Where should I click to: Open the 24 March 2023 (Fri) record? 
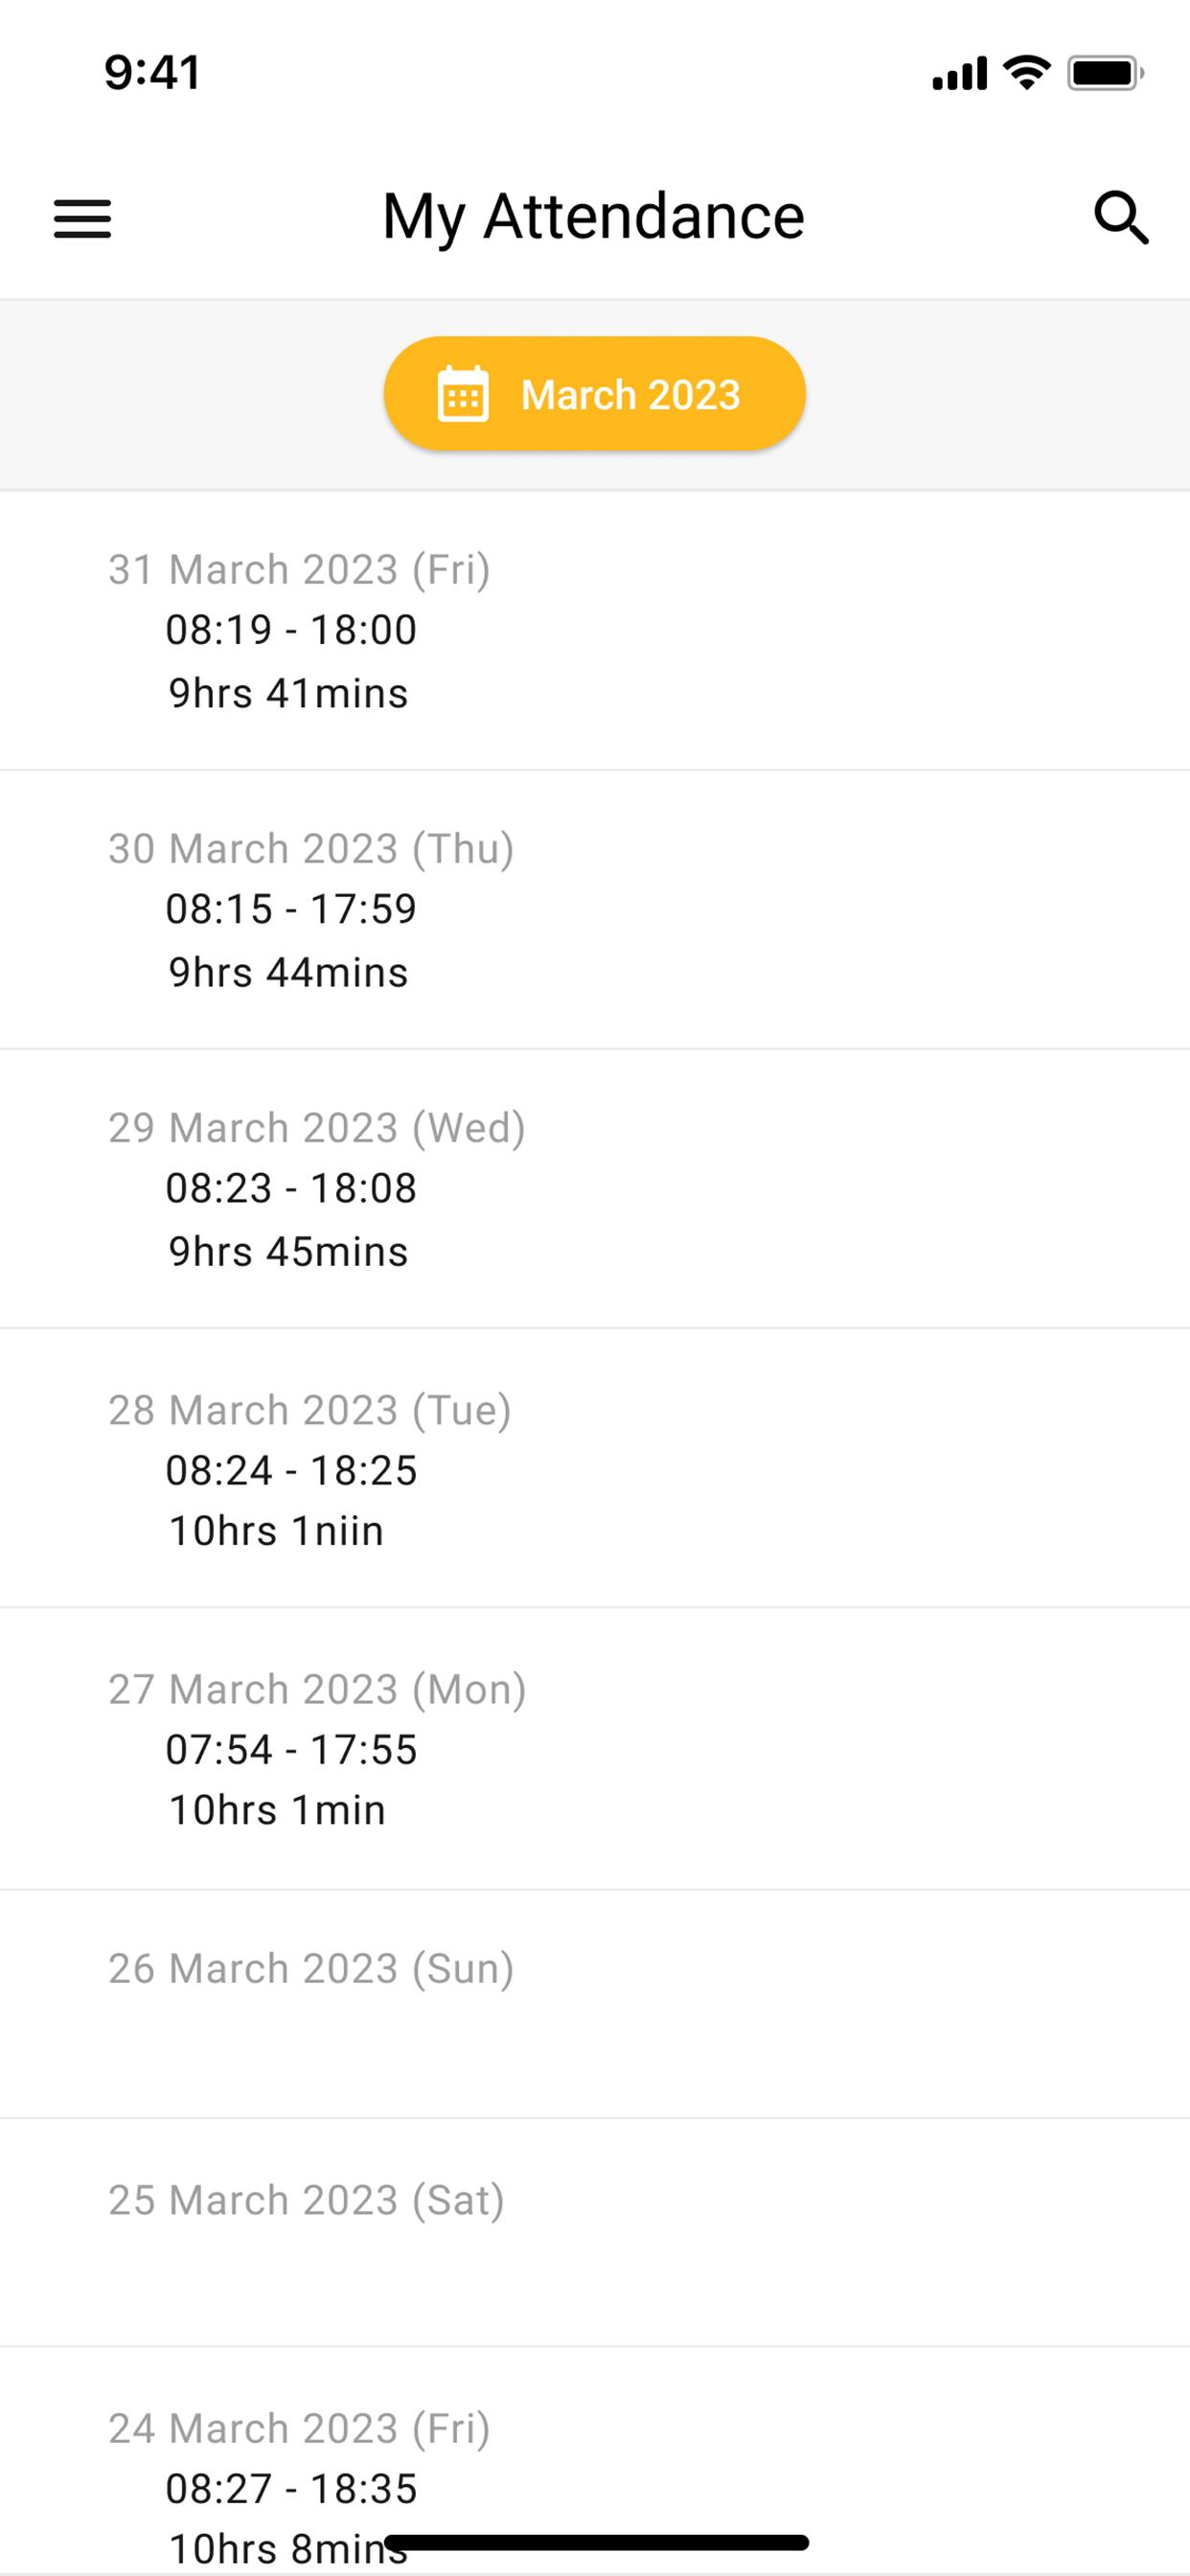click(x=594, y=2470)
